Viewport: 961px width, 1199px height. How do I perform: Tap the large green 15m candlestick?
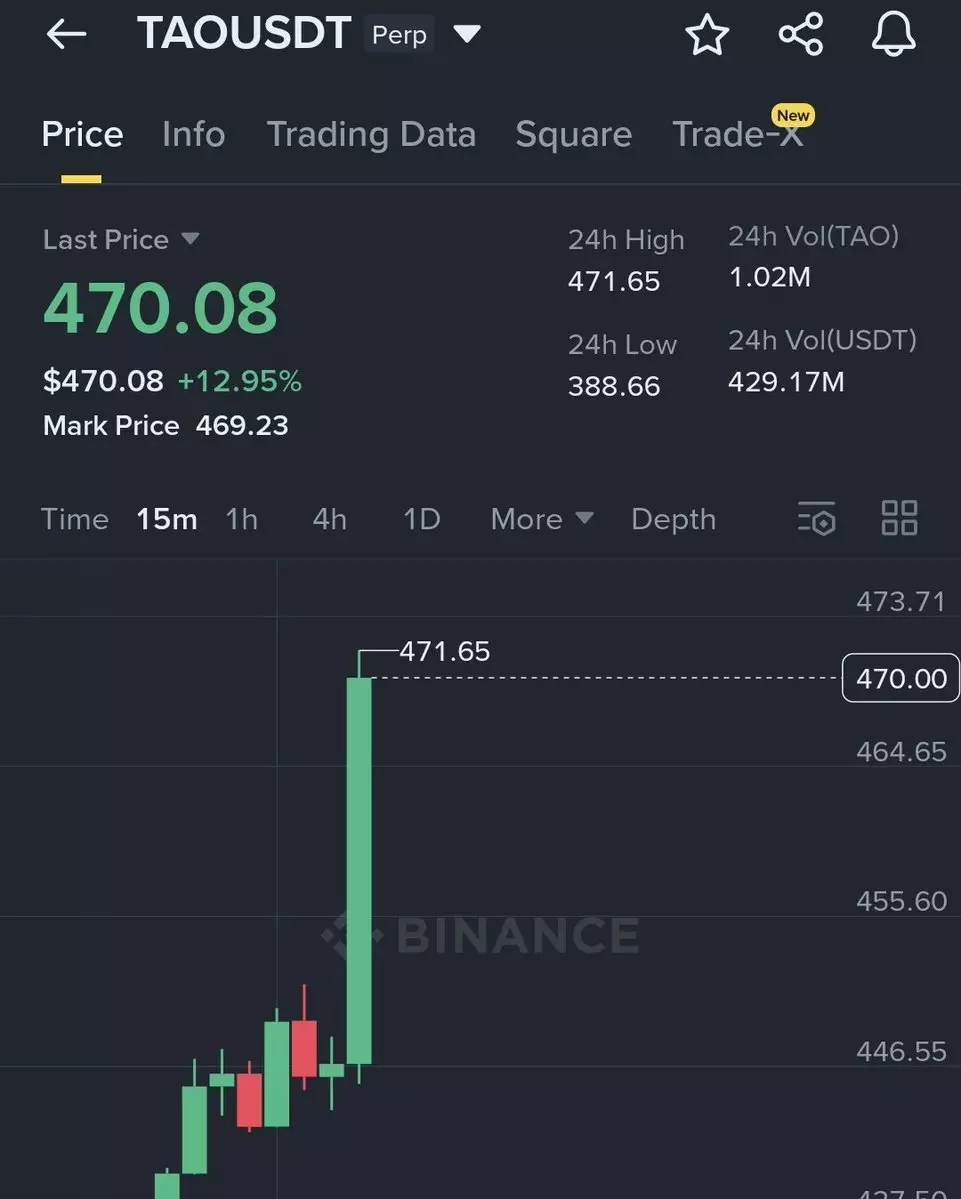point(359,870)
